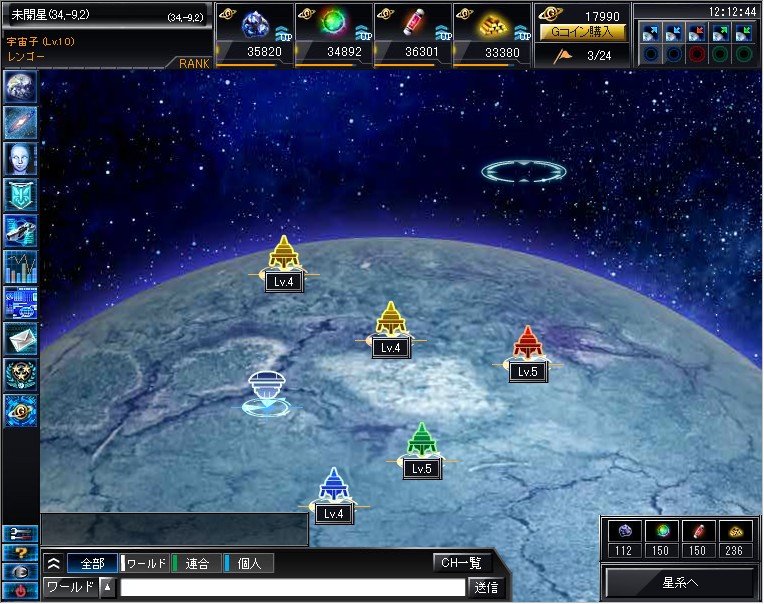The height and width of the screenshot is (604, 764).
Task: Open the planet view sidebar icon
Action: click(x=20, y=87)
